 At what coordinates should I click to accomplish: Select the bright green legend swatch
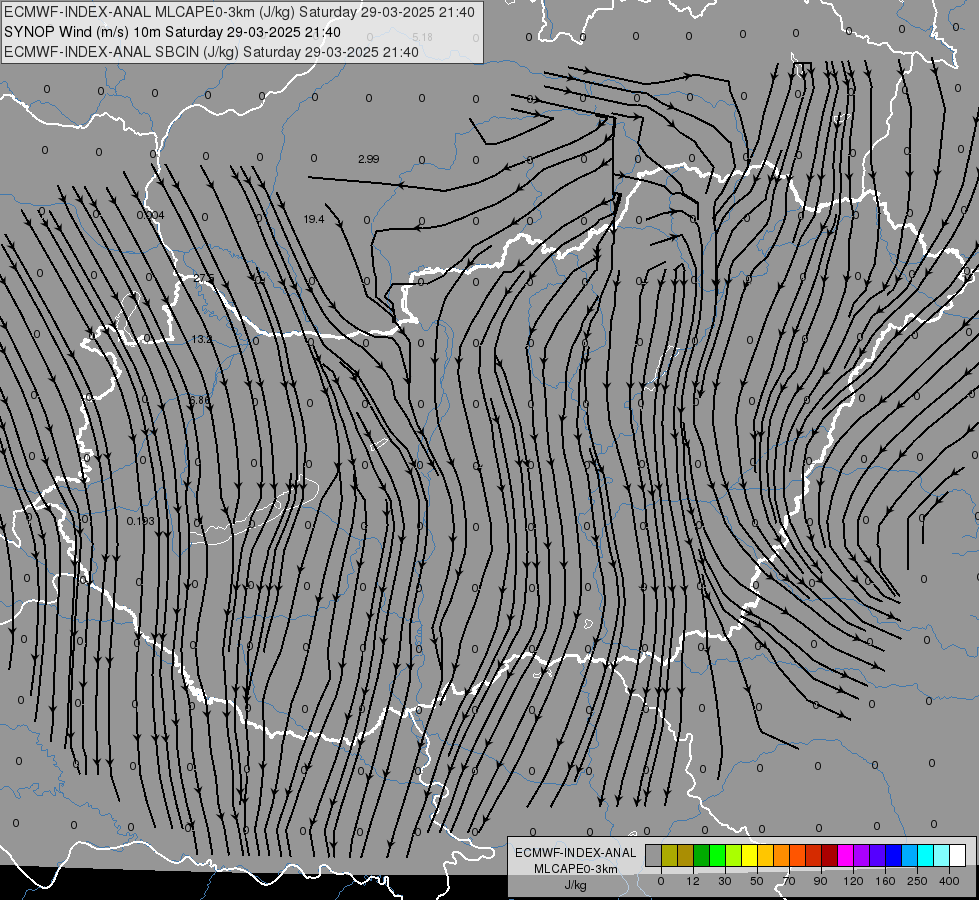click(717, 855)
